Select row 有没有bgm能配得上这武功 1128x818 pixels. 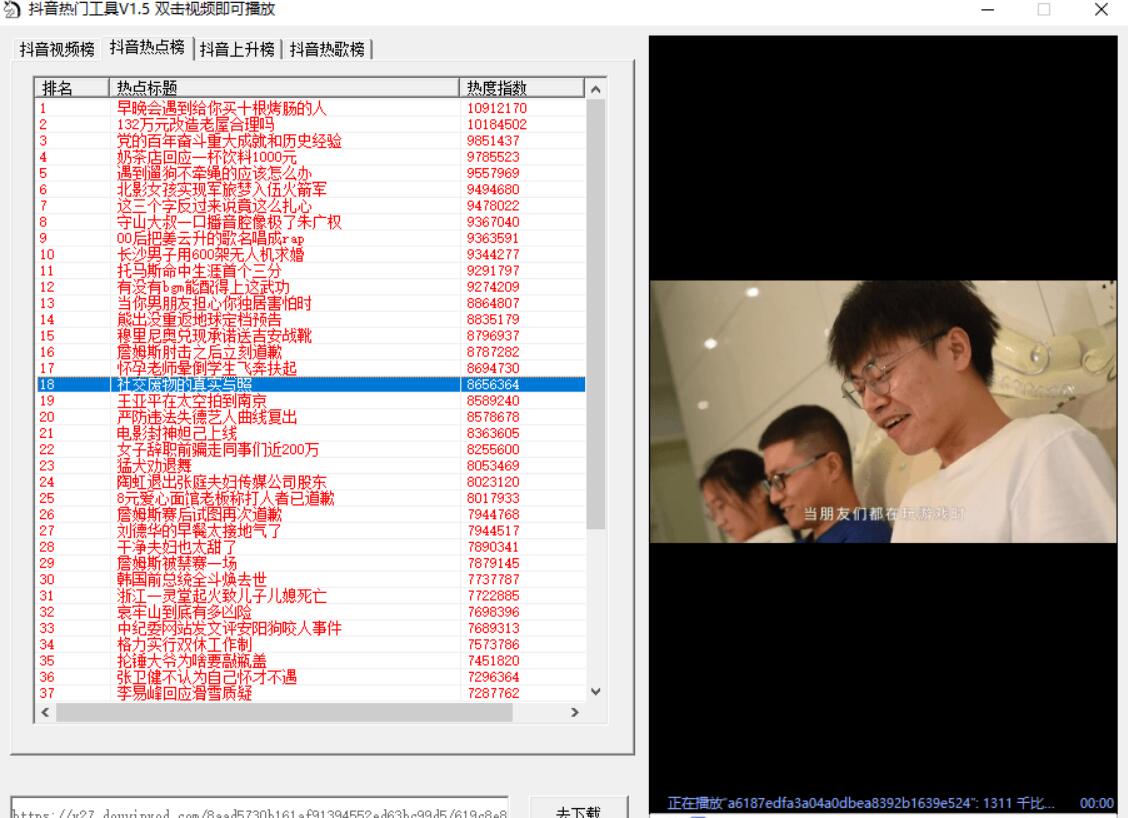pos(311,287)
